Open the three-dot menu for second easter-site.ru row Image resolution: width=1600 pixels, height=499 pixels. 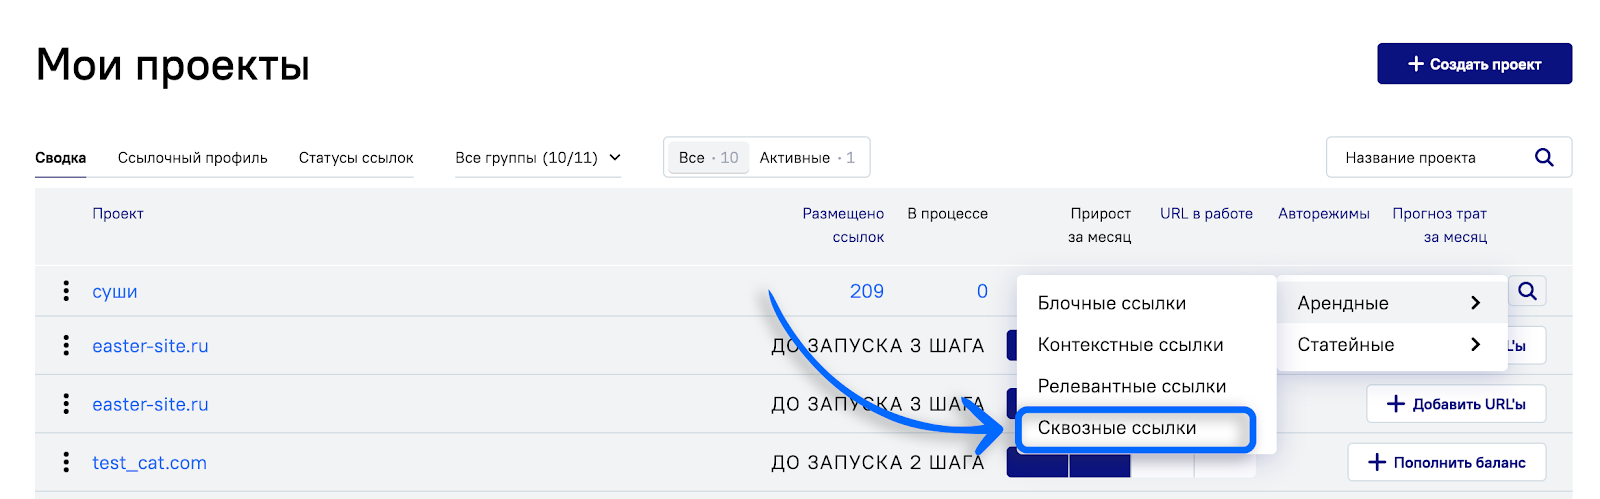tap(66, 404)
